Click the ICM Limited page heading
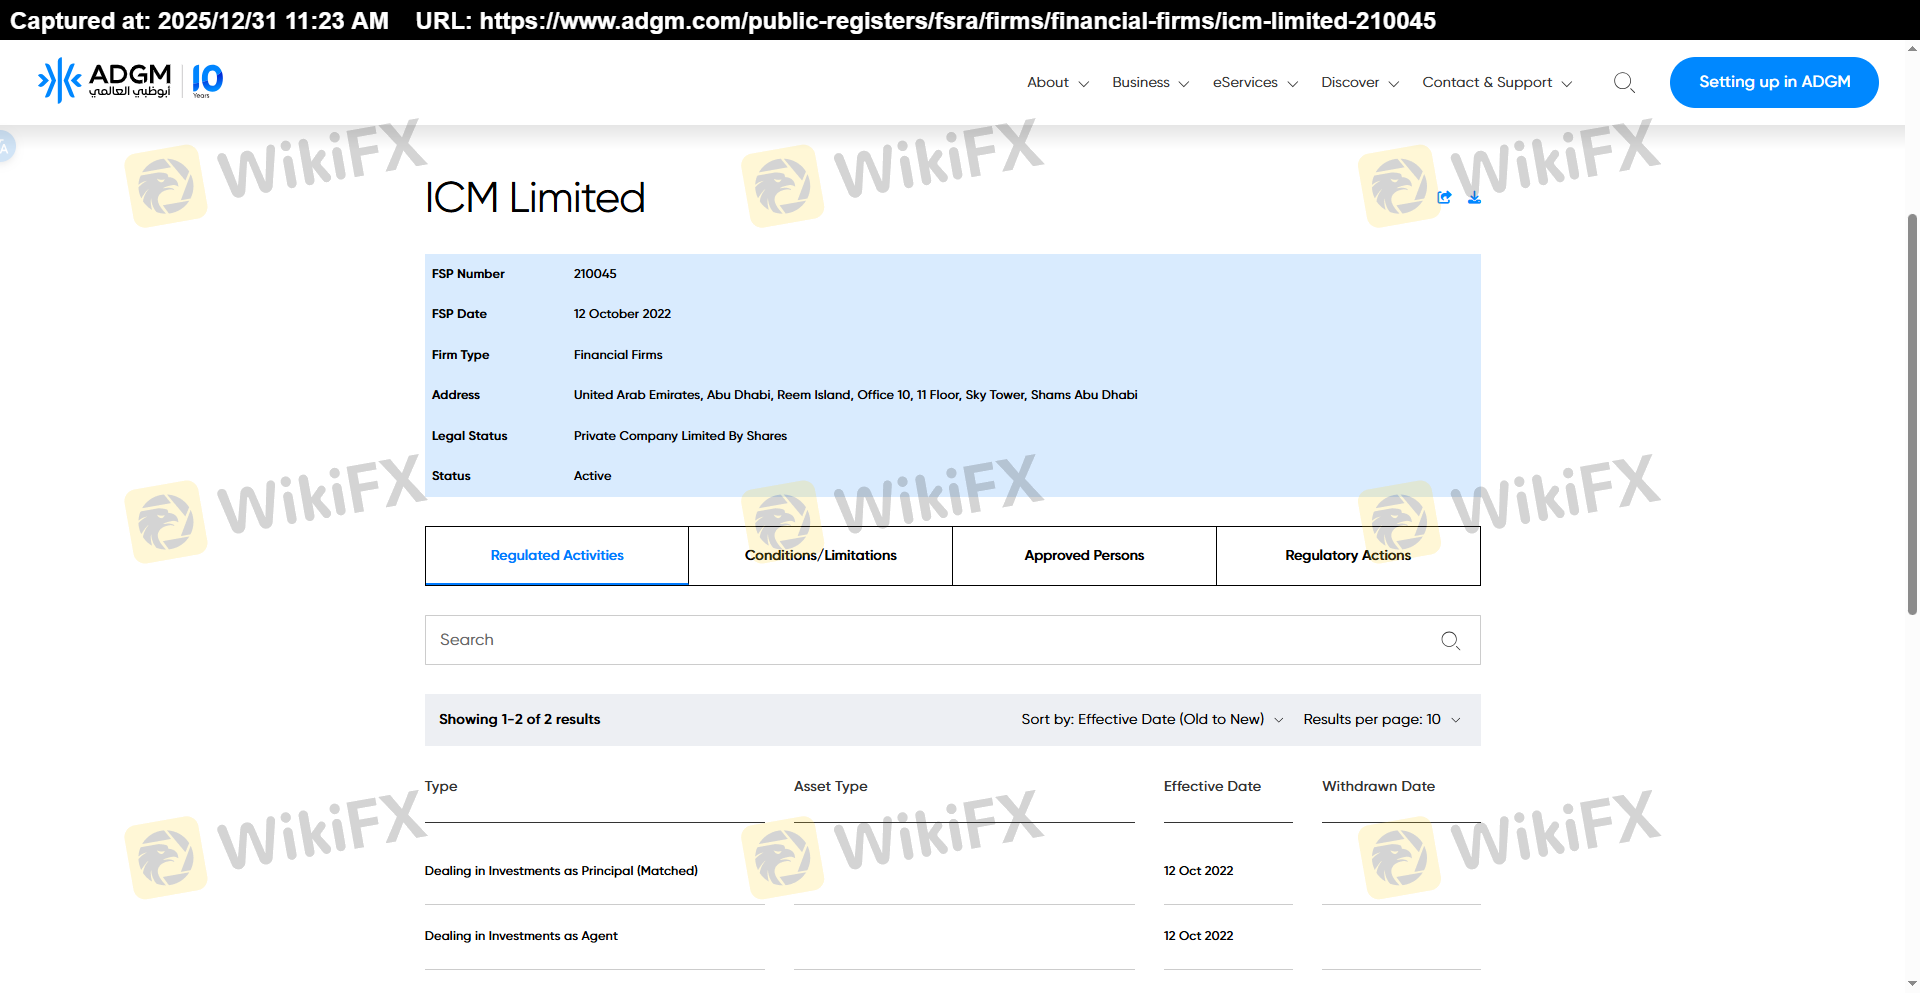Image resolution: width=1920 pixels, height=993 pixels. tap(535, 197)
